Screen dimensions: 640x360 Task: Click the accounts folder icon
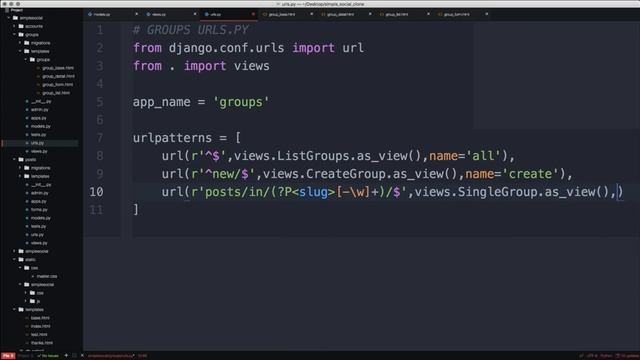pos(21,26)
